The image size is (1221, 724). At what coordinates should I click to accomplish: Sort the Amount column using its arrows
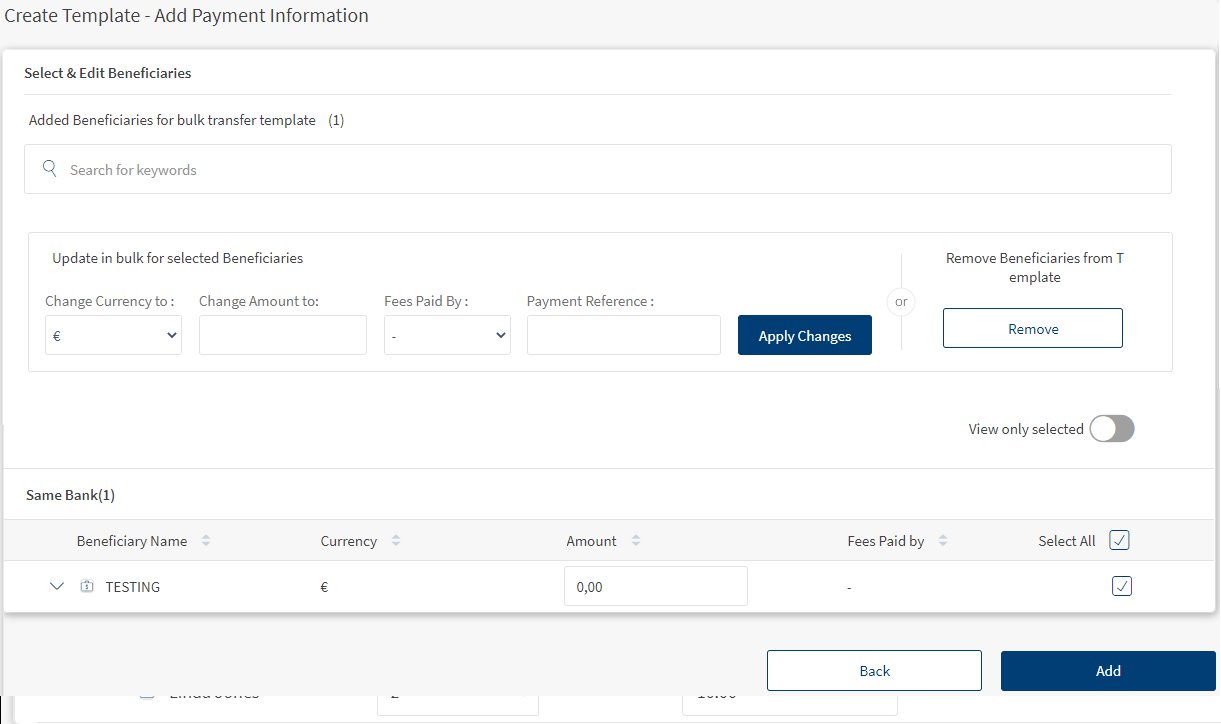click(636, 541)
